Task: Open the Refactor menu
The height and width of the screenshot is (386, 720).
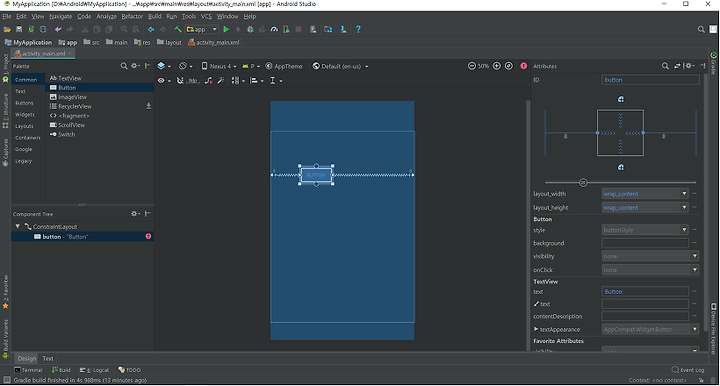Action: 132,17
